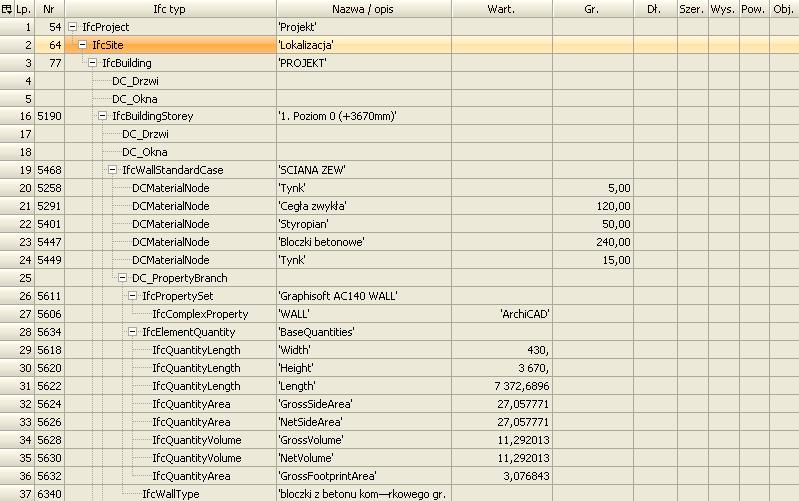Click the Dł. column header

click(x=655, y=9)
